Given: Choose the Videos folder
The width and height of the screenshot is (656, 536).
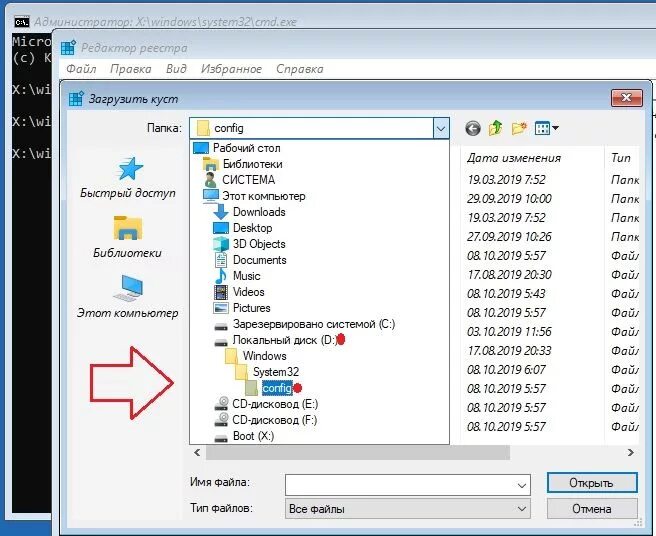Looking at the screenshot, I should [x=249, y=292].
